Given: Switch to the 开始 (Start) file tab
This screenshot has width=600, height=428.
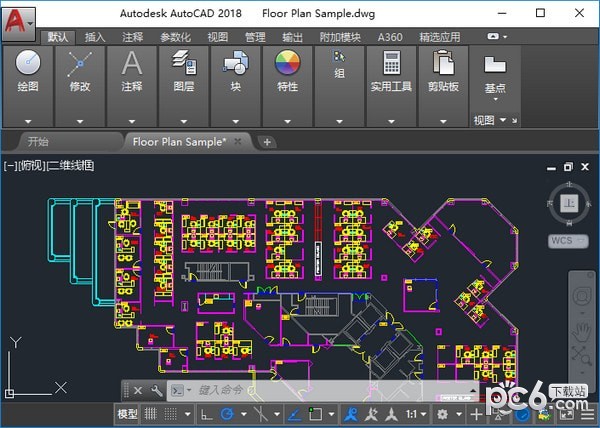Looking at the screenshot, I should click(x=38, y=141).
